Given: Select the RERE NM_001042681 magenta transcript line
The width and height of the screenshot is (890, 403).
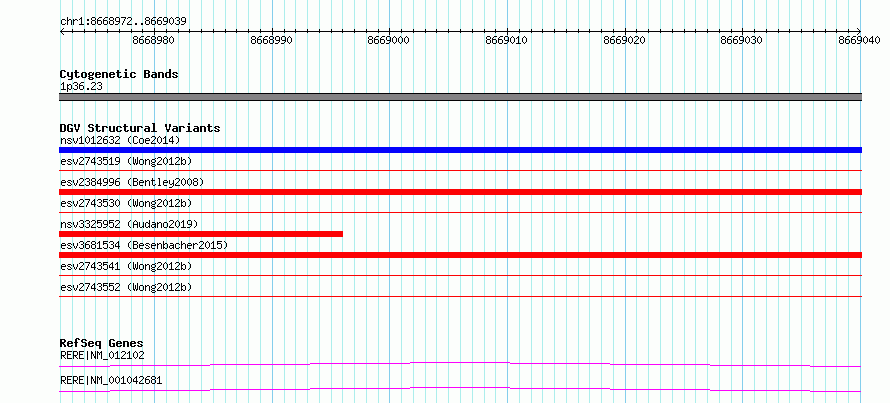Looking at the screenshot, I should pyautogui.click(x=460, y=389).
